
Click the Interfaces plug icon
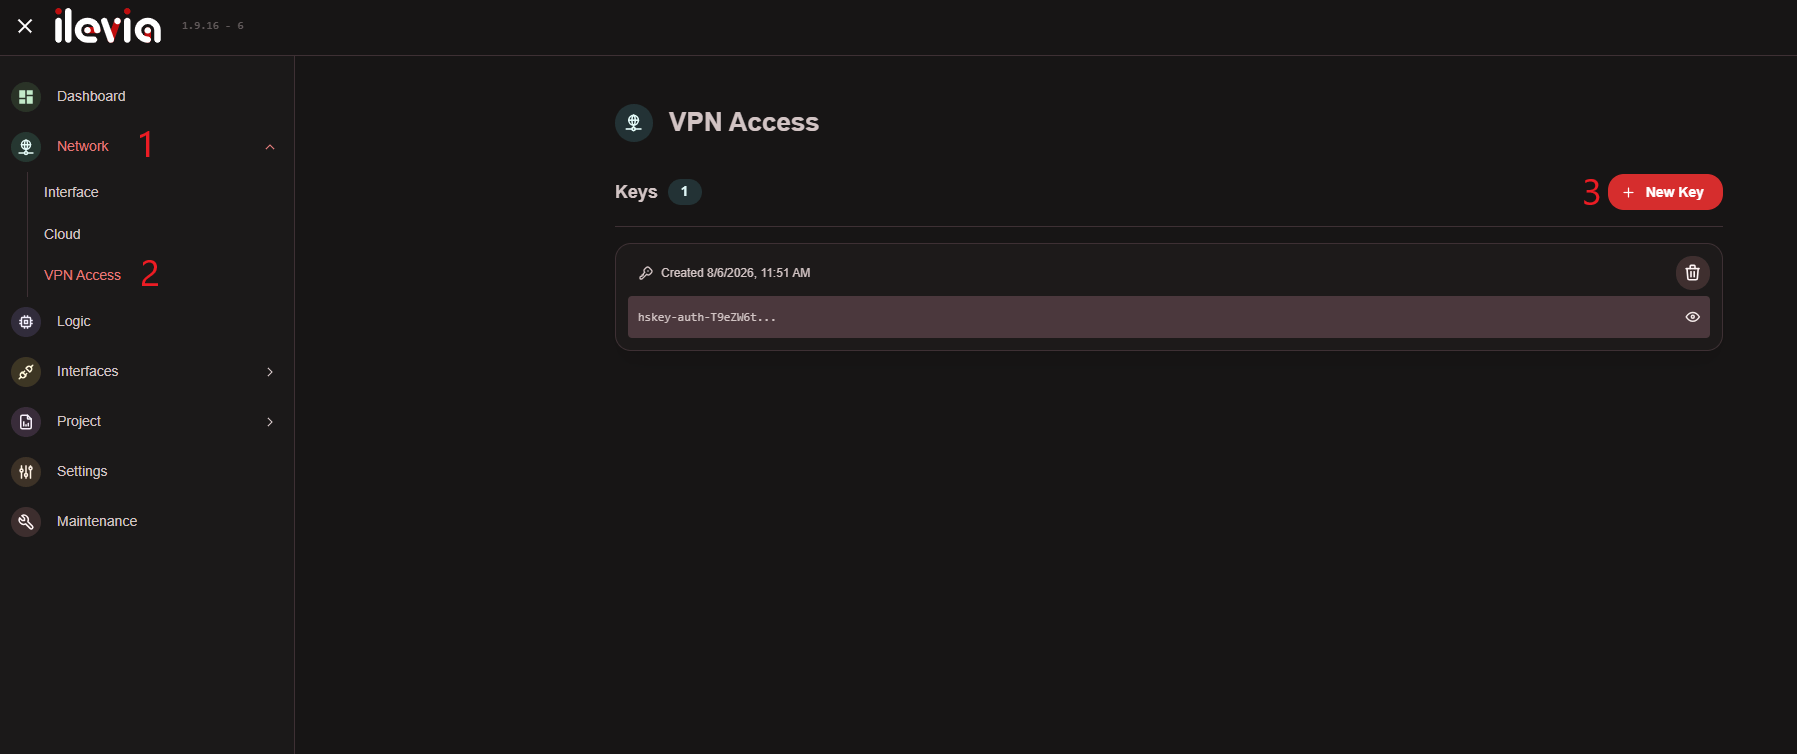(26, 372)
